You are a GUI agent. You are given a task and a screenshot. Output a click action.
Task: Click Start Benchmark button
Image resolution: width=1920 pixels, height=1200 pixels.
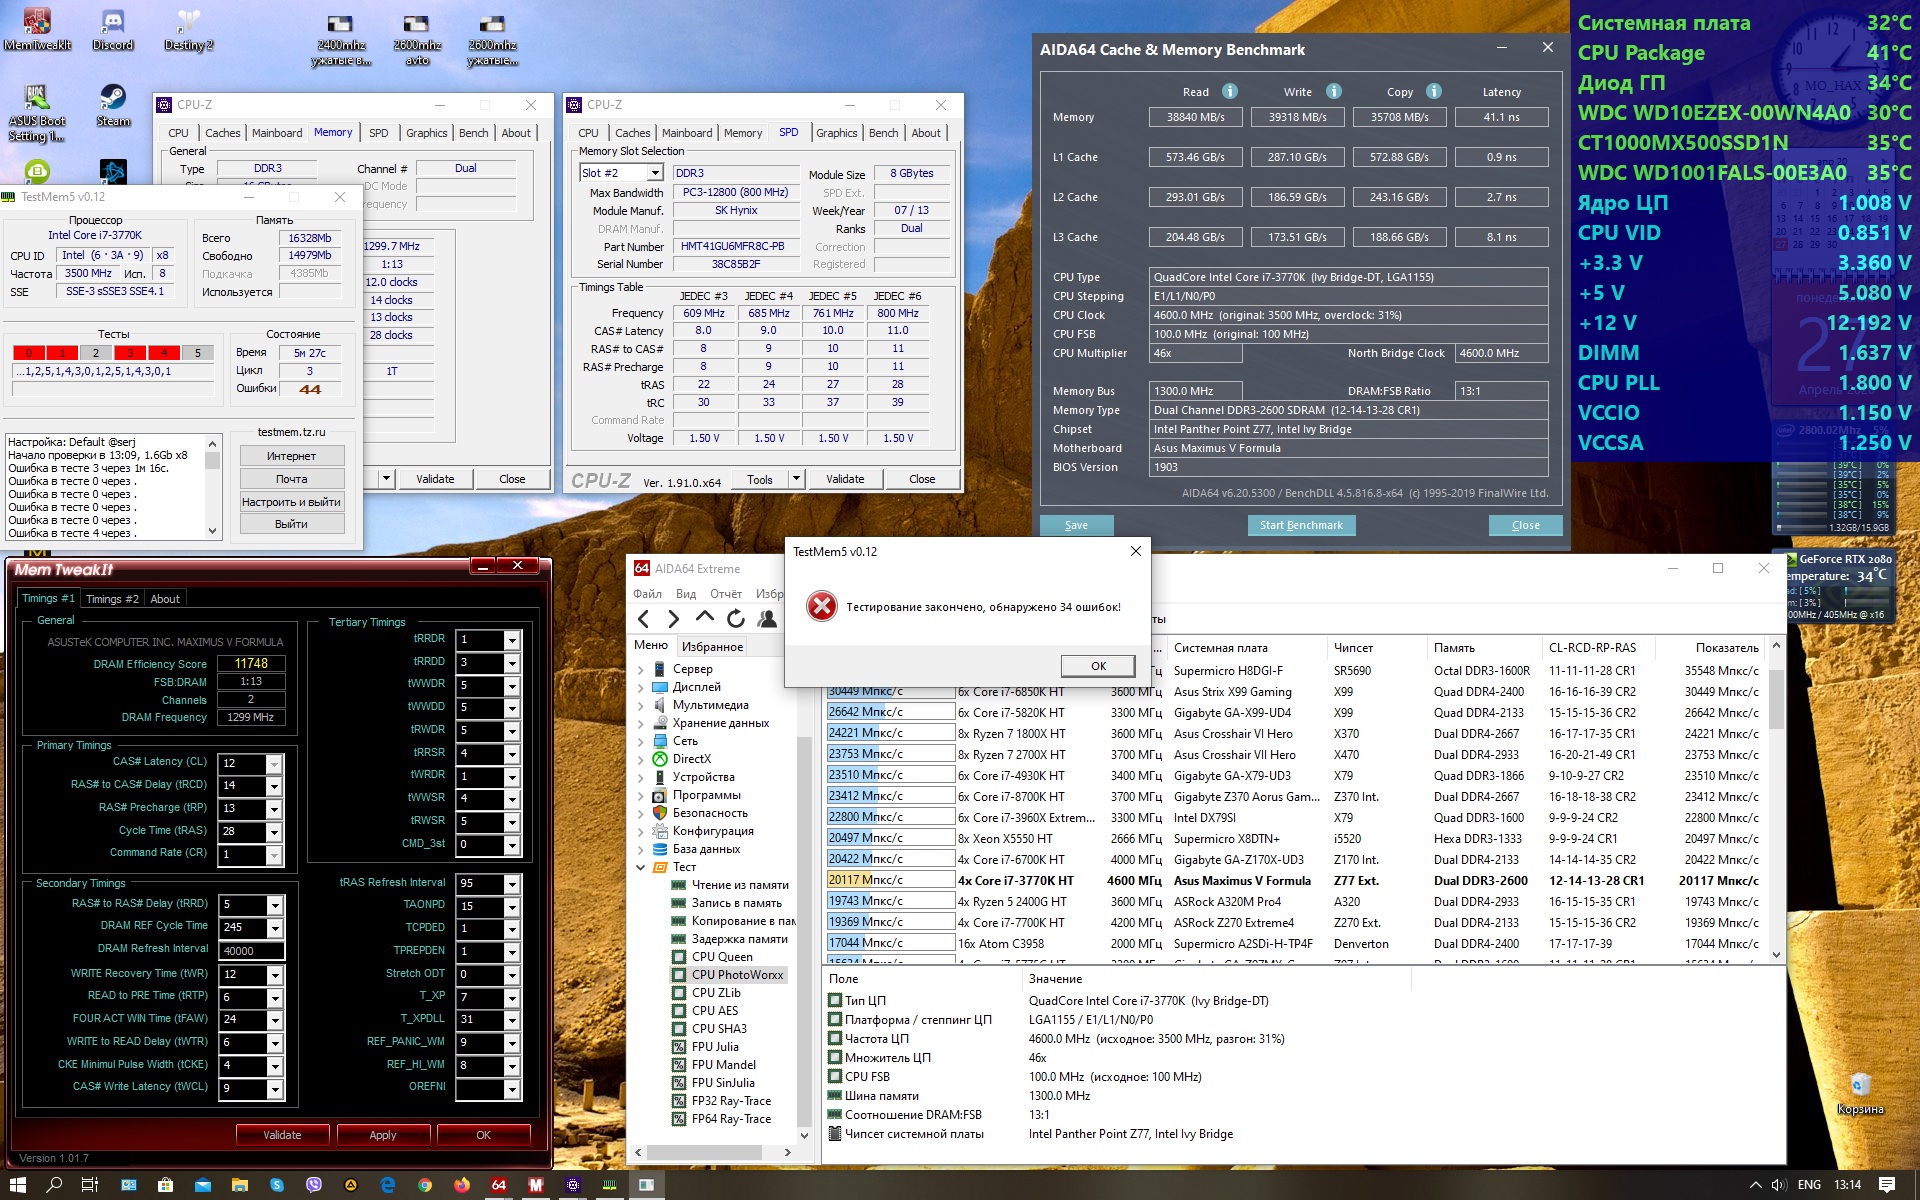(1300, 525)
